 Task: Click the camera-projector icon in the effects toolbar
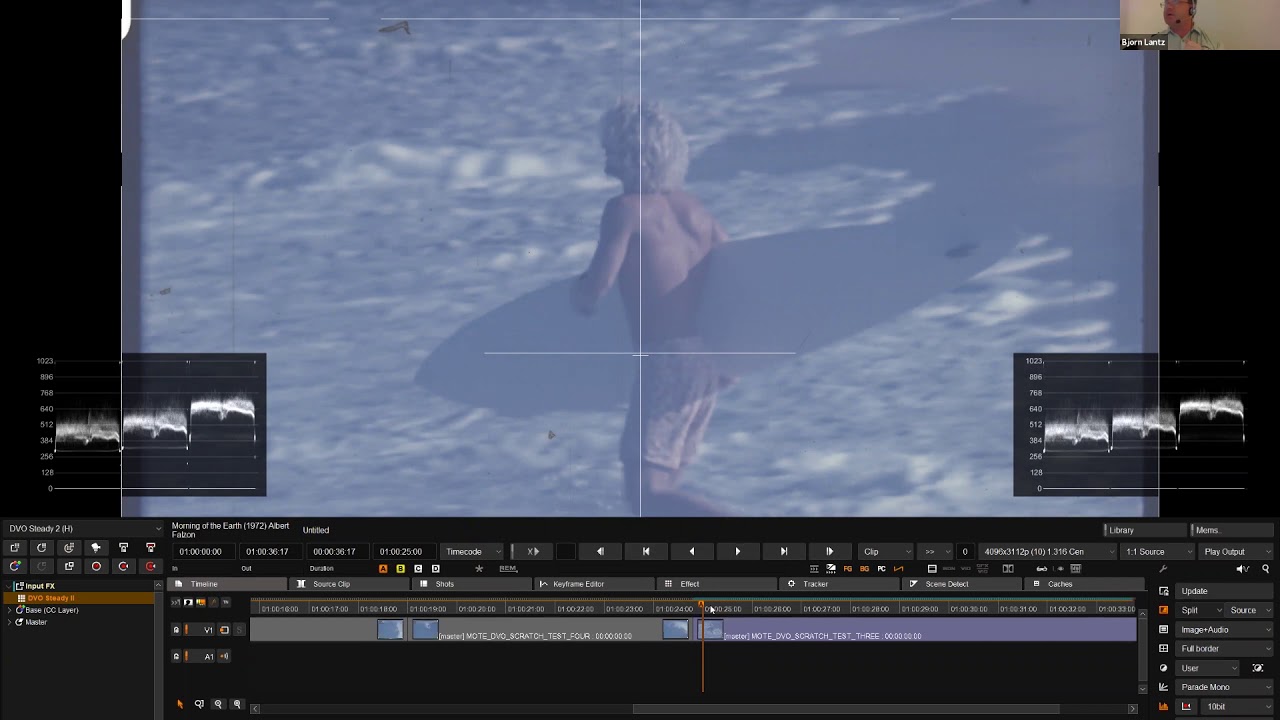tap(96, 548)
